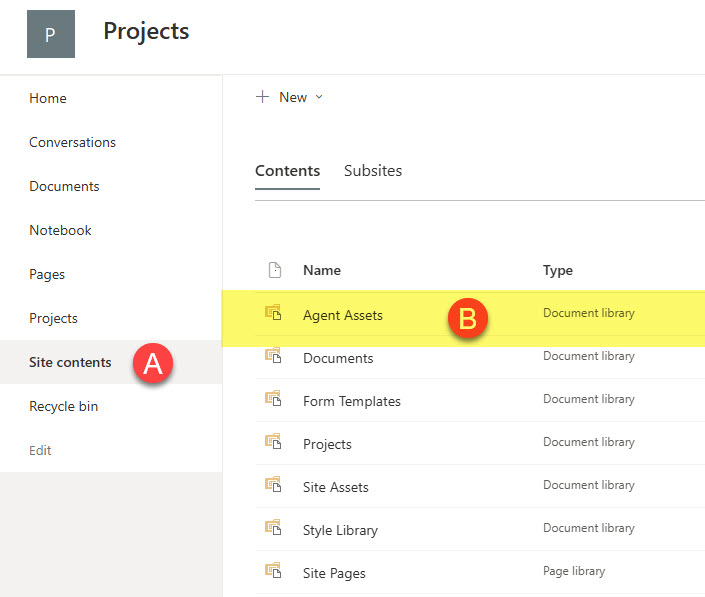Click the Edit navigation link
The image size is (705, 597).
pos(40,450)
